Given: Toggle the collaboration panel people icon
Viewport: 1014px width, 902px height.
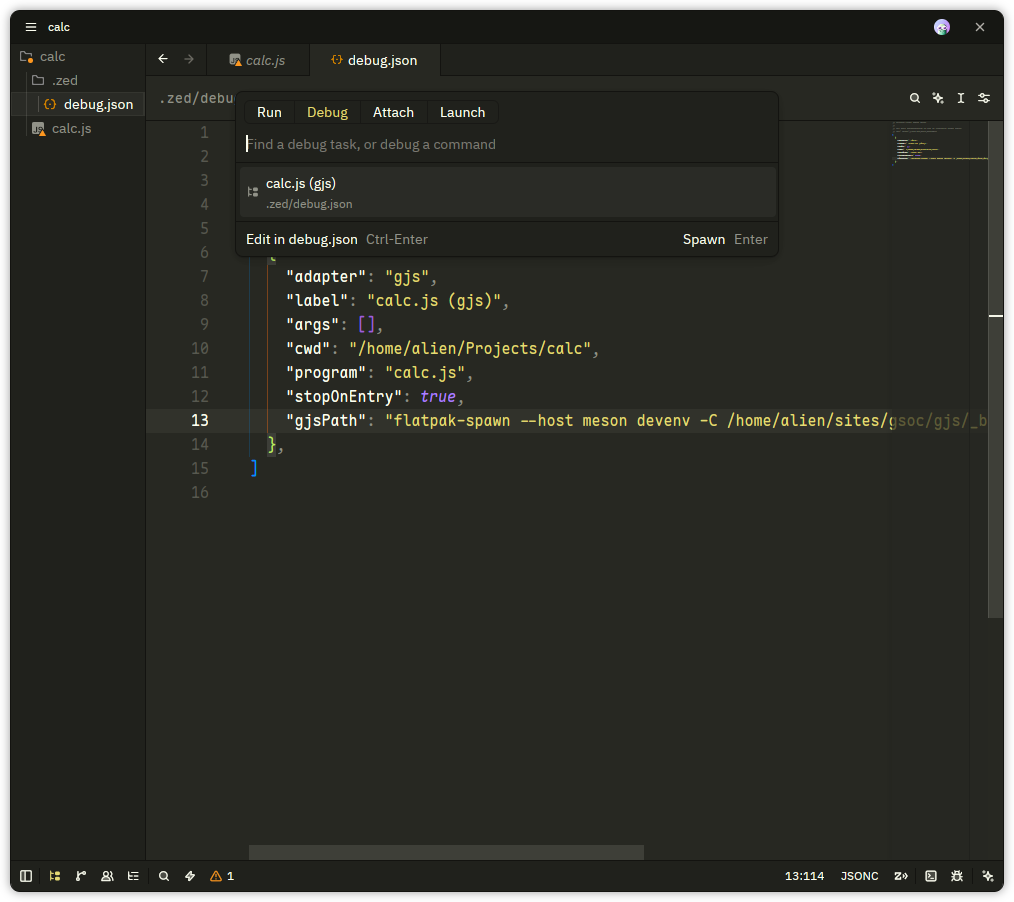Looking at the screenshot, I should [107, 876].
